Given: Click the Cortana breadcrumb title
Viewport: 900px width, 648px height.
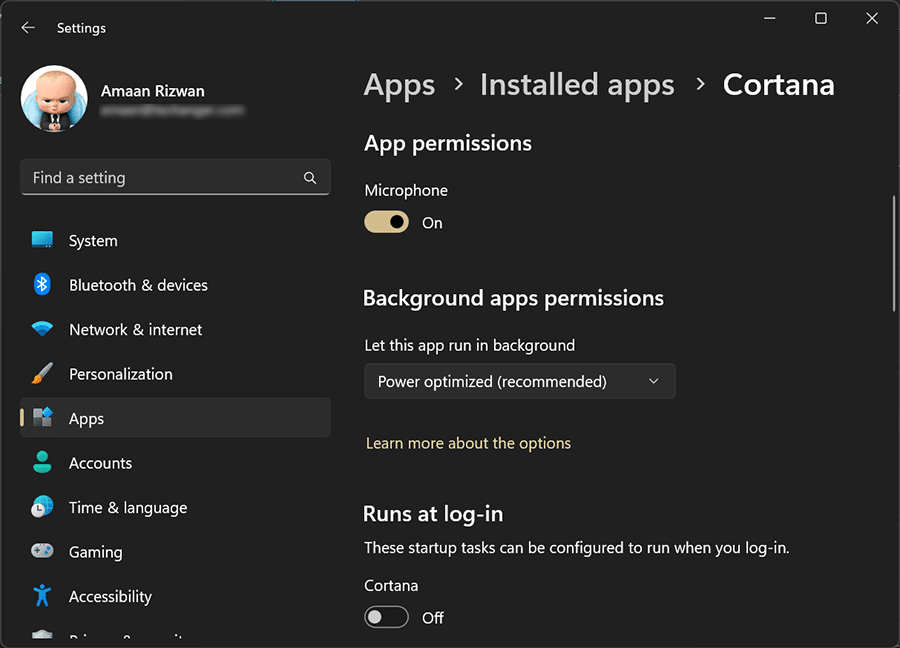Looking at the screenshot, I should (x=778, y=85).
